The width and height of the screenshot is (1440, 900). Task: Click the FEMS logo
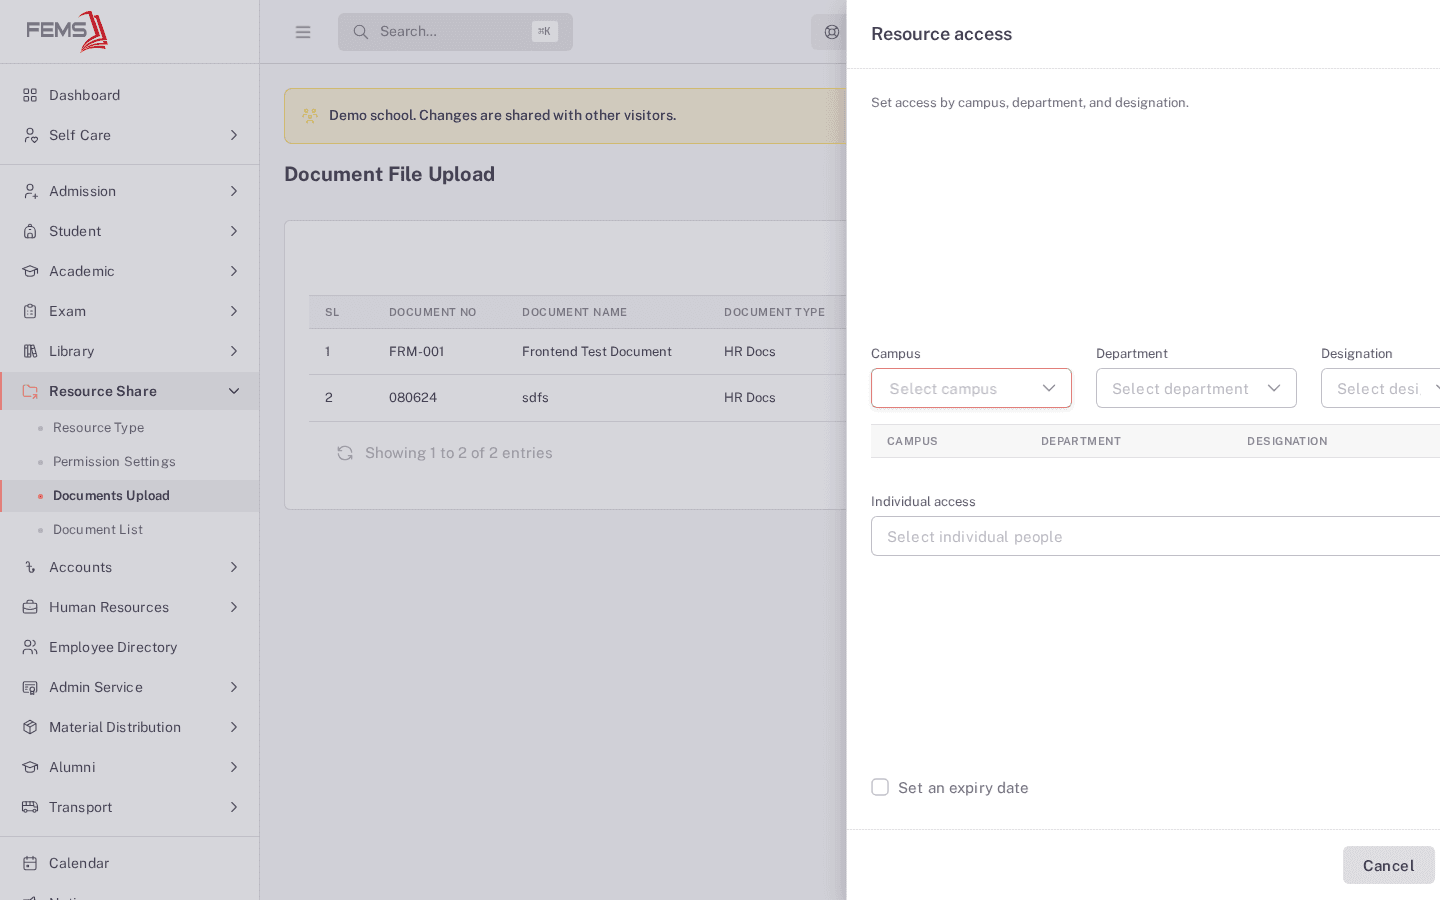tap(67, 31)
